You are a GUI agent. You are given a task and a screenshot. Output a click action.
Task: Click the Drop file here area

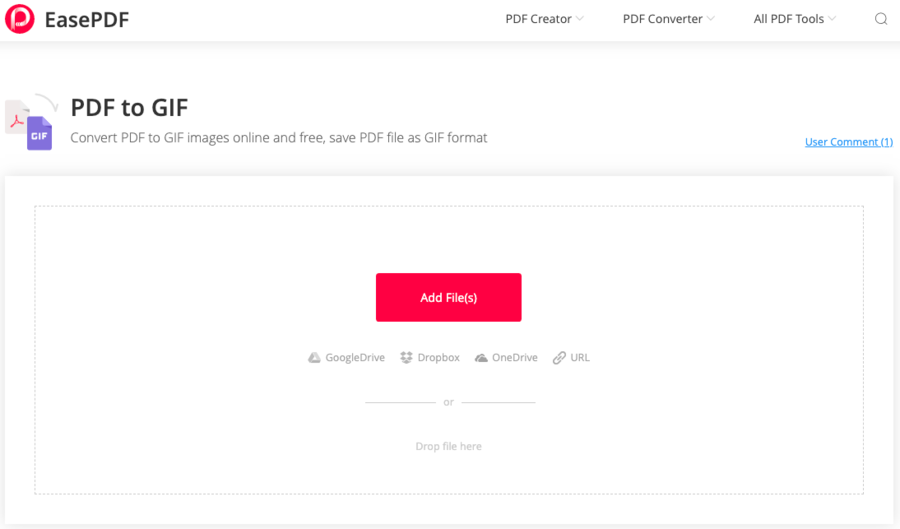(448, 446)
